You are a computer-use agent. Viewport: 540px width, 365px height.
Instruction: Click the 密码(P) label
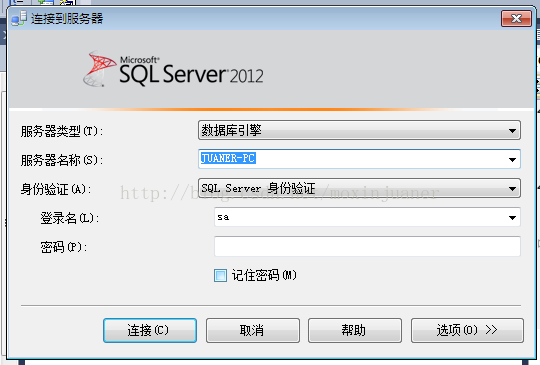click(64, 247)
